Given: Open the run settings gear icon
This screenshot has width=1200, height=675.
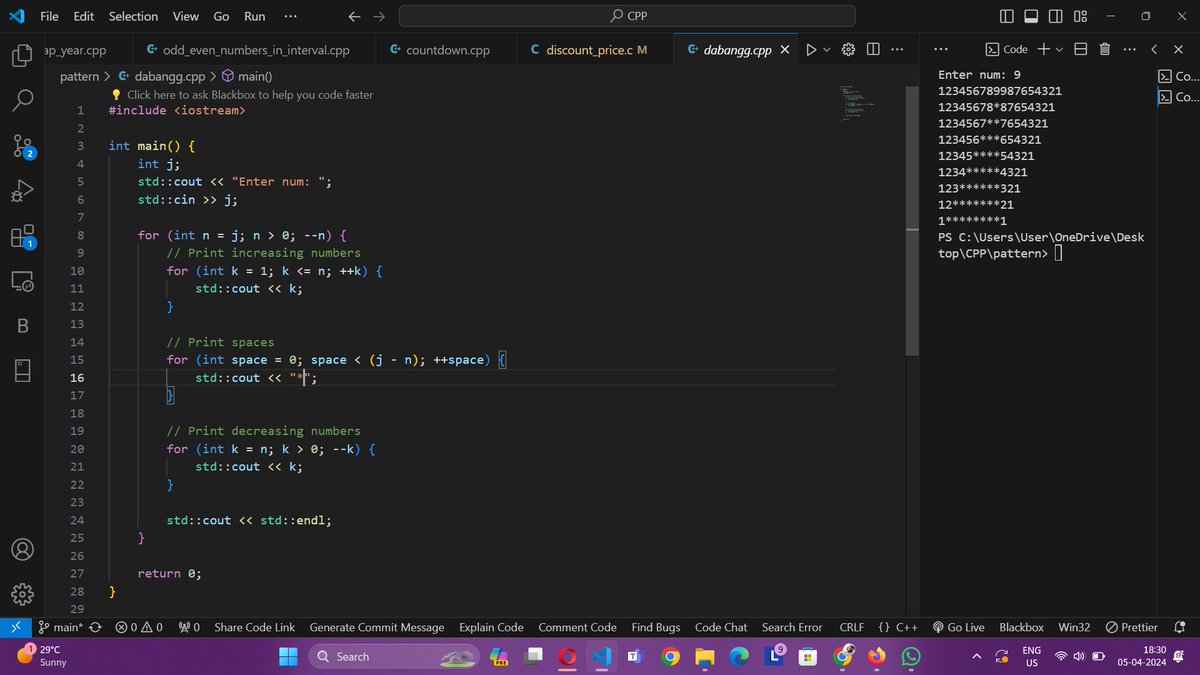Looking at the screenshot, I should click(x=848, y=48).
